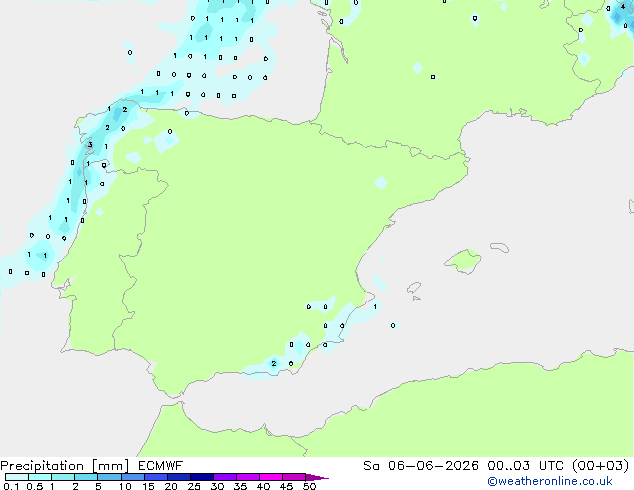Click the Menorca island outline
Image resolution: width=634 pixels, height=490 pixels.
[499, 247]
